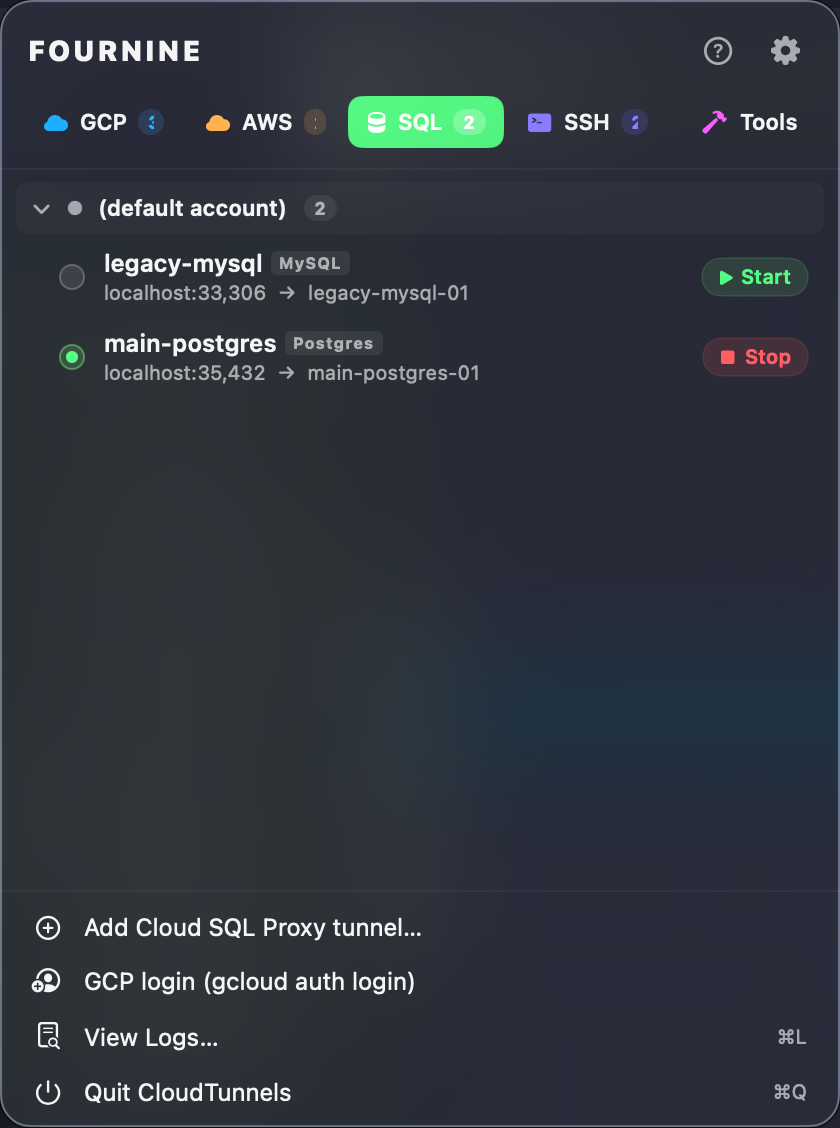Open the Tools tab
The width and height of the screenshot is (840, 1128).
749,123
